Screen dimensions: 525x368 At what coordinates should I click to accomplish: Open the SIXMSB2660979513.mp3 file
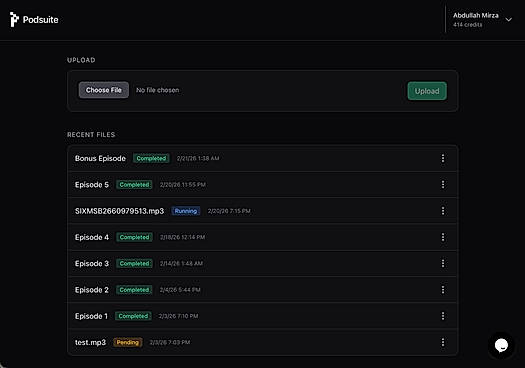(x=119, y=211)
